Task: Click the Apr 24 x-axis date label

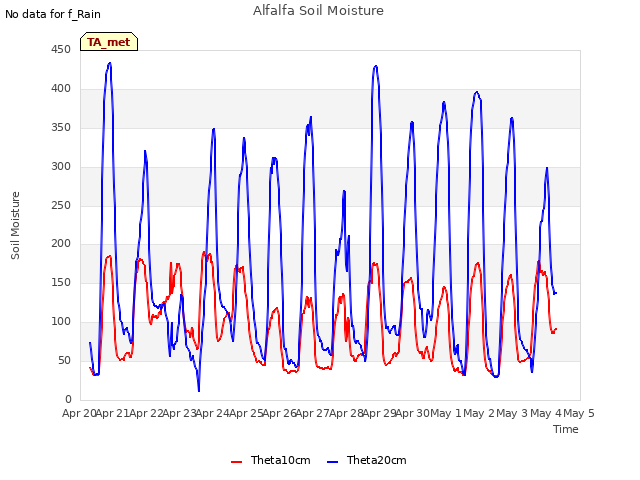Action: click(x=213, y=413)
